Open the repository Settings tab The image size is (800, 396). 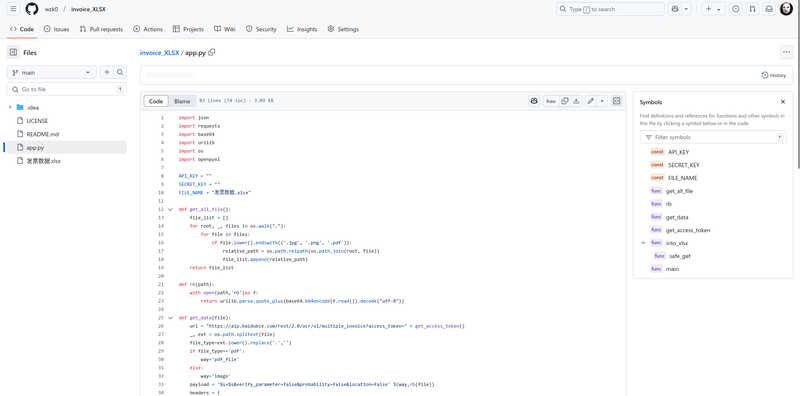coord(343,29)
